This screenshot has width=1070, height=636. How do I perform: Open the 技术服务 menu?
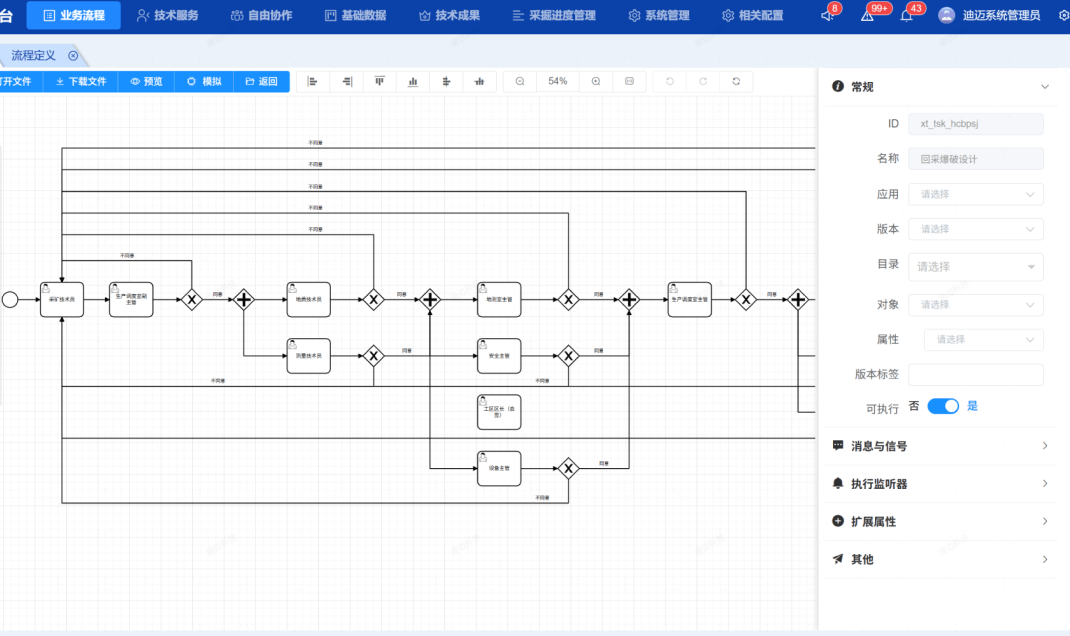[x=168, y=15]
